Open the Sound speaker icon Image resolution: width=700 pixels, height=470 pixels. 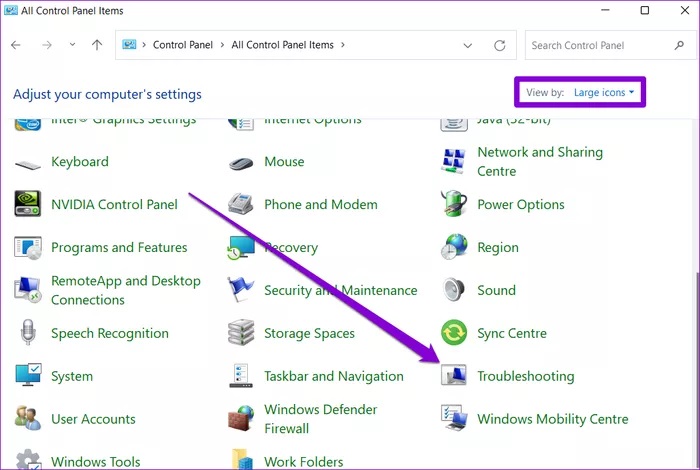click(454, 290)
